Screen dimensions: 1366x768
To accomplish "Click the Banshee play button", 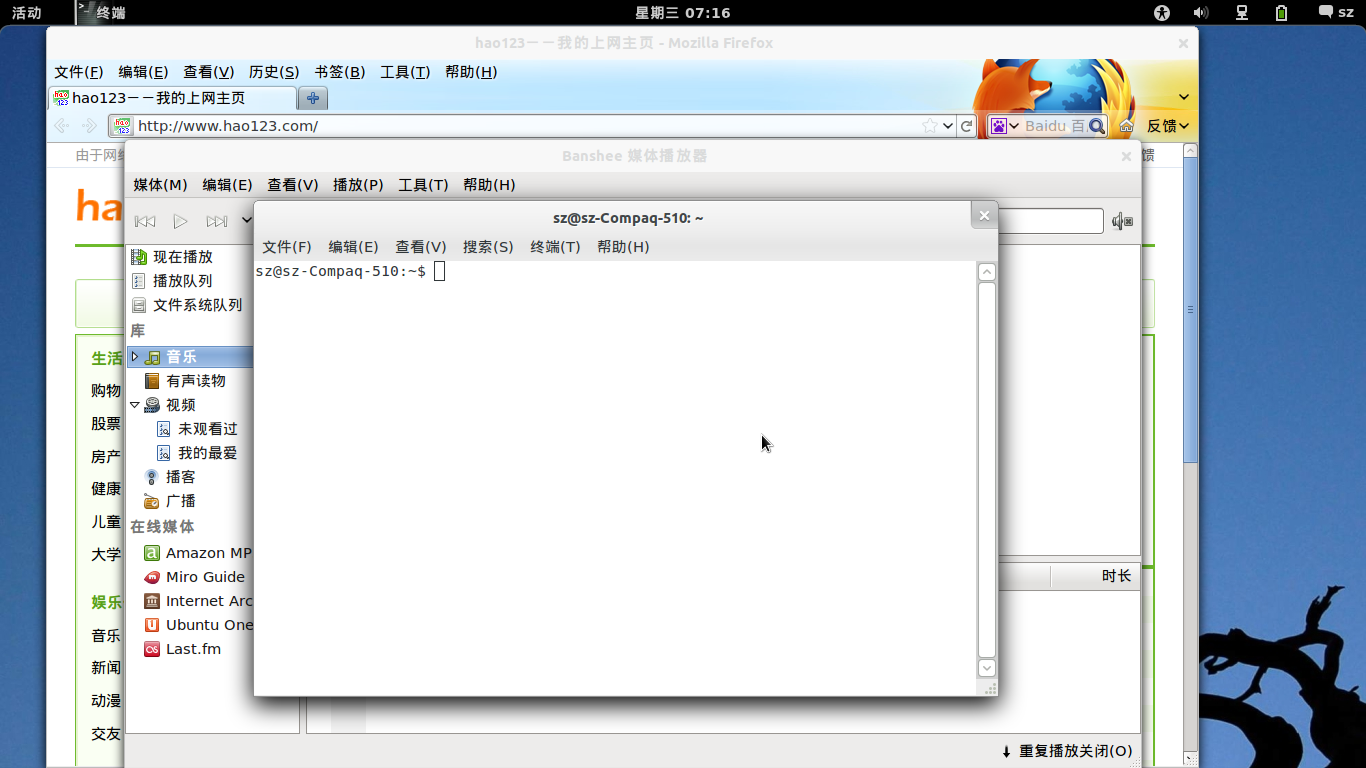I will pos(180,221).
